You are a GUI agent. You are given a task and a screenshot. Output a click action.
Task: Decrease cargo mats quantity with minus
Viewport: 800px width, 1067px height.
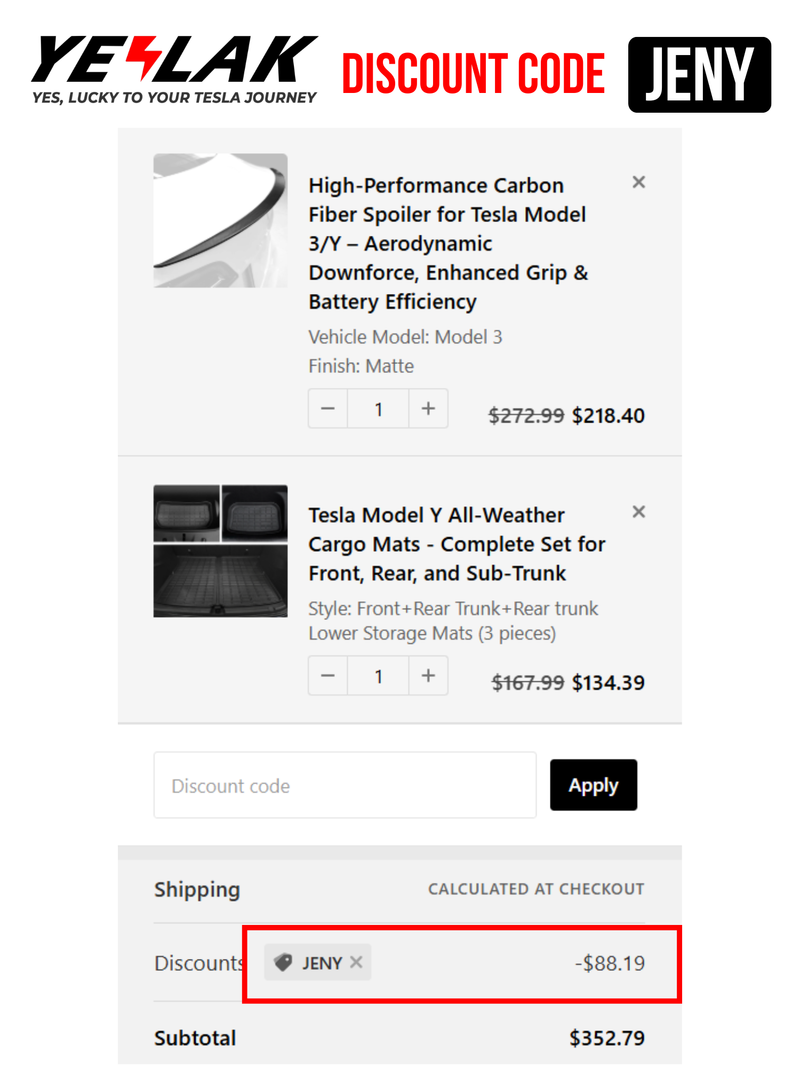(x=328, y=676)
